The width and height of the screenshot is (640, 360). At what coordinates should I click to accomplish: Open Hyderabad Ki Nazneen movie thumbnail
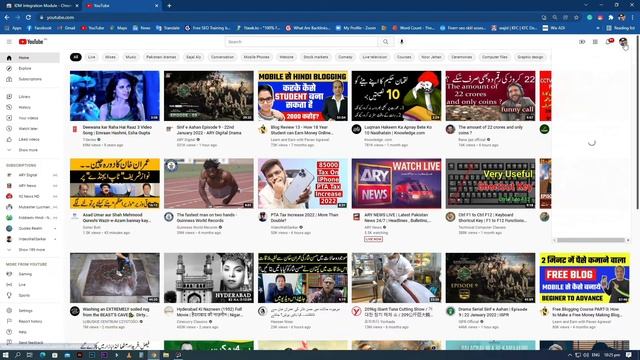[x=209, y=278]
